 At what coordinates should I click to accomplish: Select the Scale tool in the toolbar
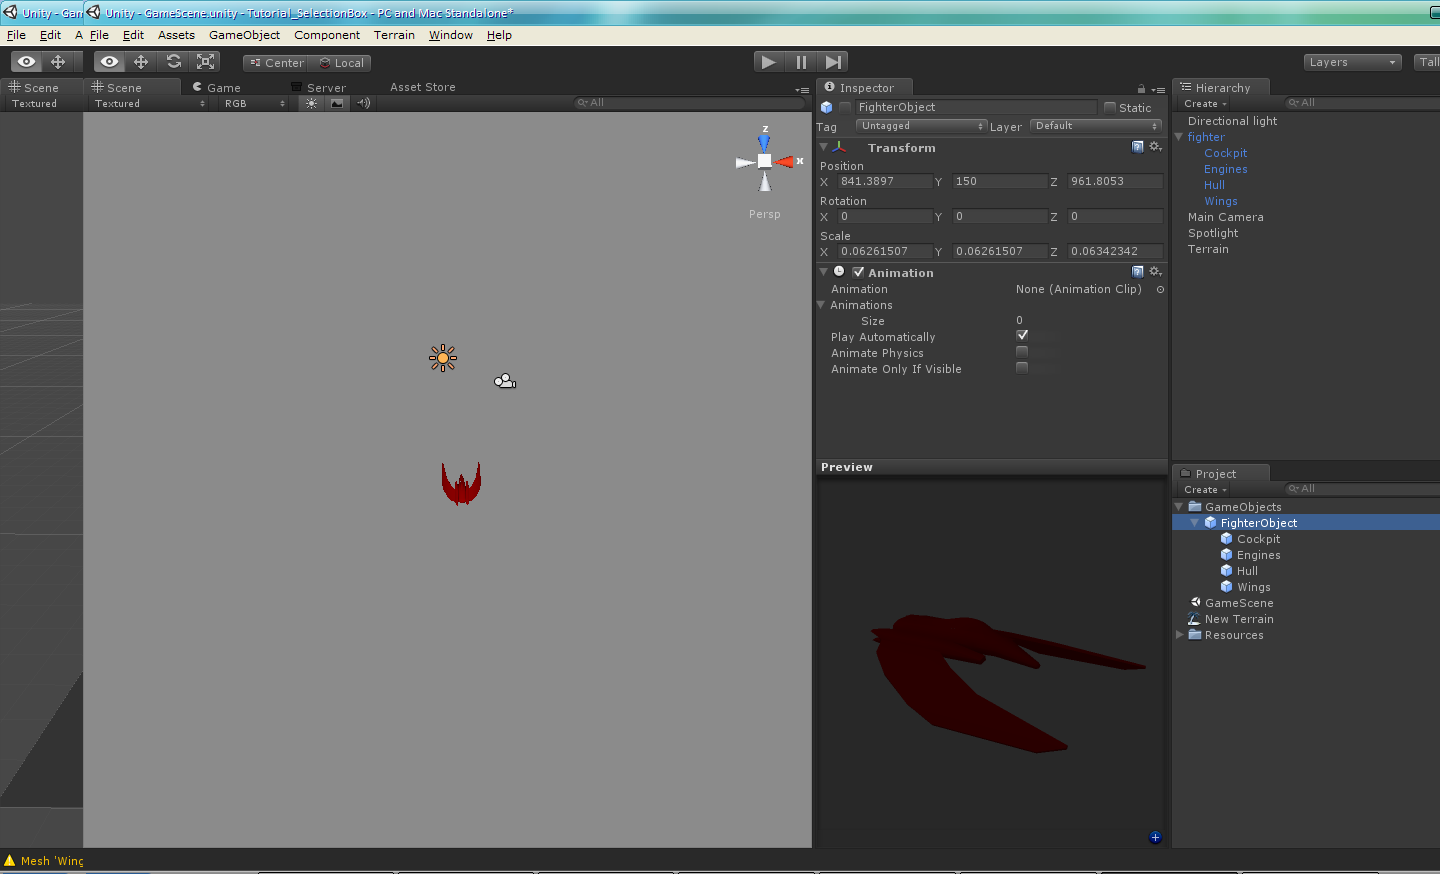point(205,62)
